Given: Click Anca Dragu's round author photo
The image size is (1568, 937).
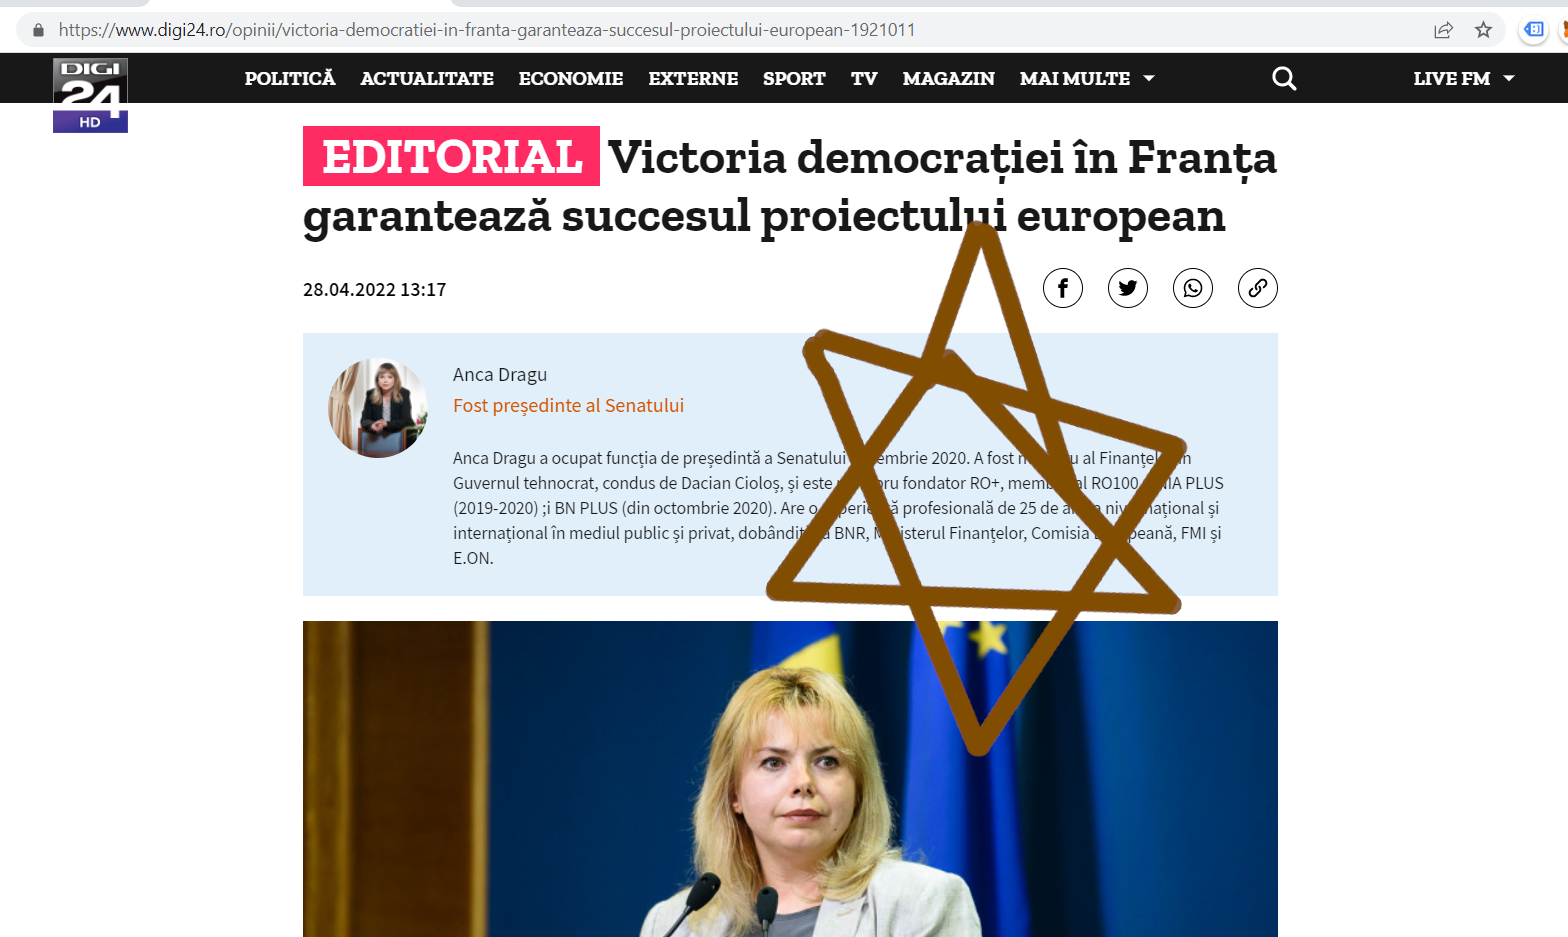Looking at the screenshot, I should pyautogui.click(x=378, y=408).
